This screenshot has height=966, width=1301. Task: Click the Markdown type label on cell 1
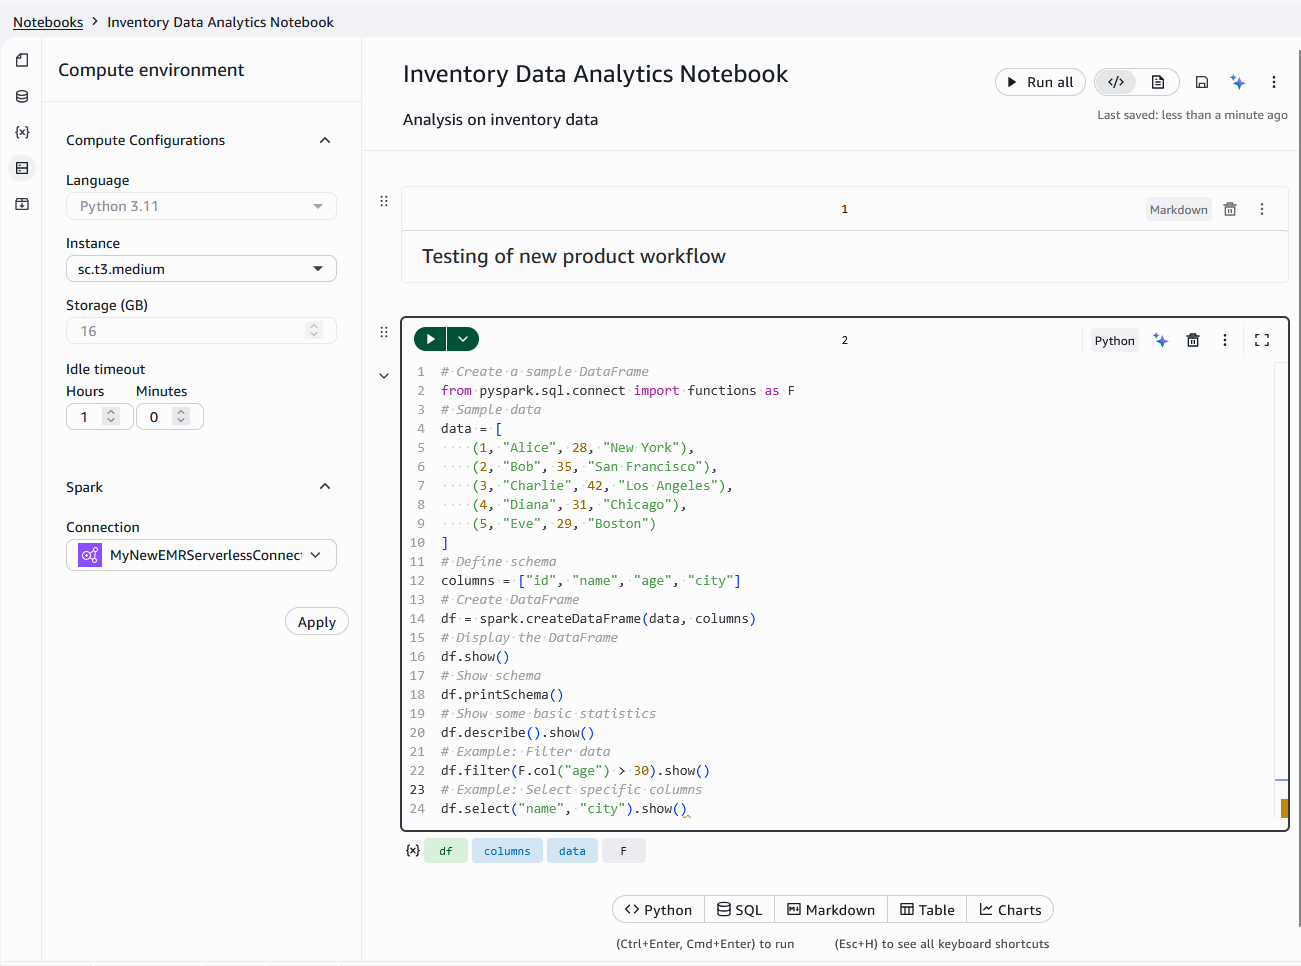click(1178, 209)
